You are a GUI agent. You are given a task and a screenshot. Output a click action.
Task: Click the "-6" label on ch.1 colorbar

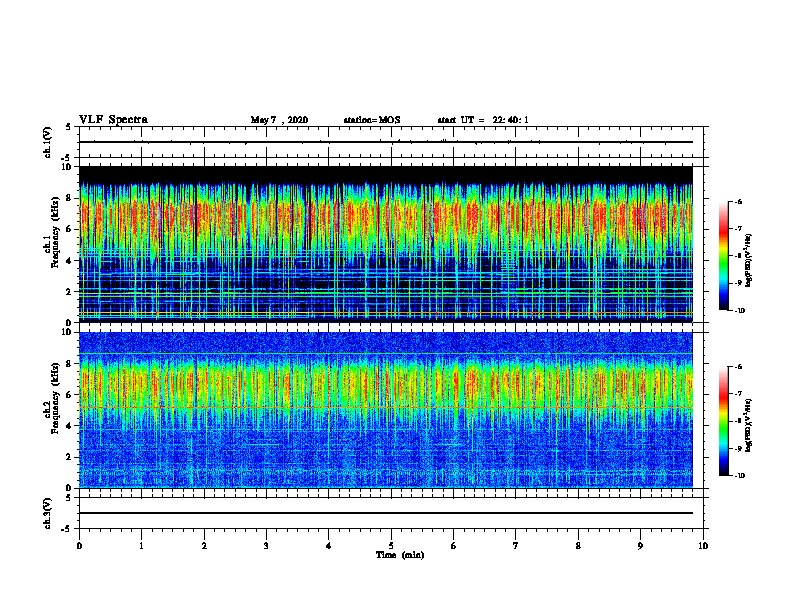click(x=738, y=202)
